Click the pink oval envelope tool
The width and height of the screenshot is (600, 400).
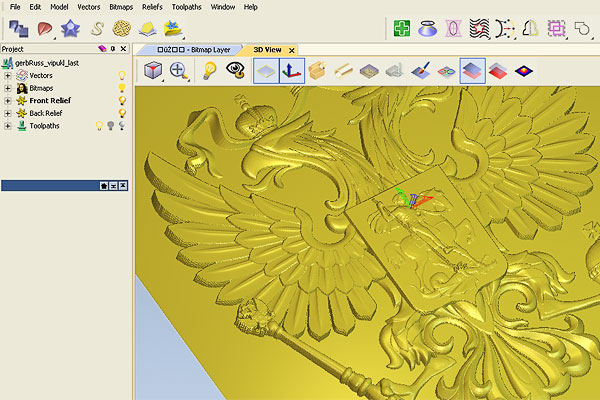453,29
